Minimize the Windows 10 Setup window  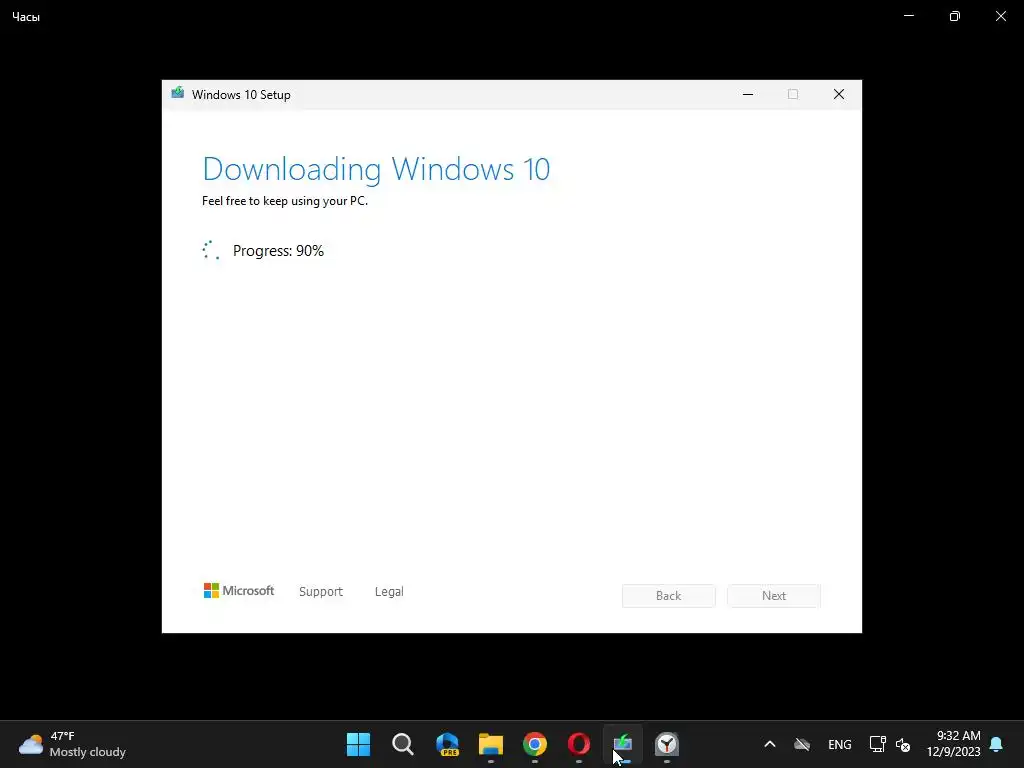pyautogui.click(x=748, y=95)
